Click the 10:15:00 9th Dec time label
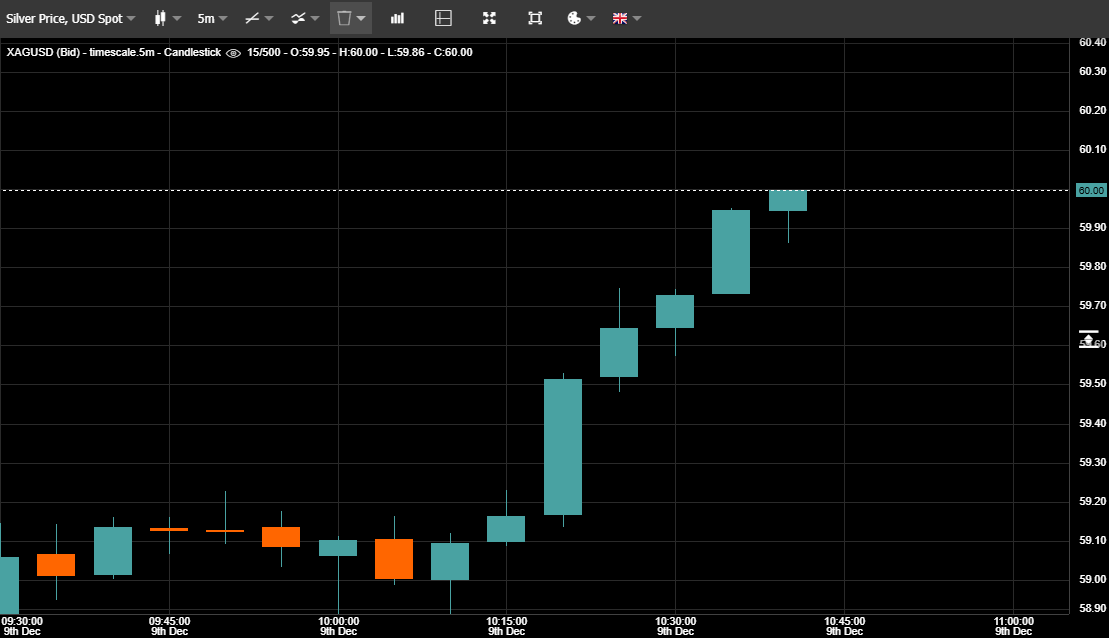The width and height of the screenshot is (1109, 638). click(x=506, y=626)
